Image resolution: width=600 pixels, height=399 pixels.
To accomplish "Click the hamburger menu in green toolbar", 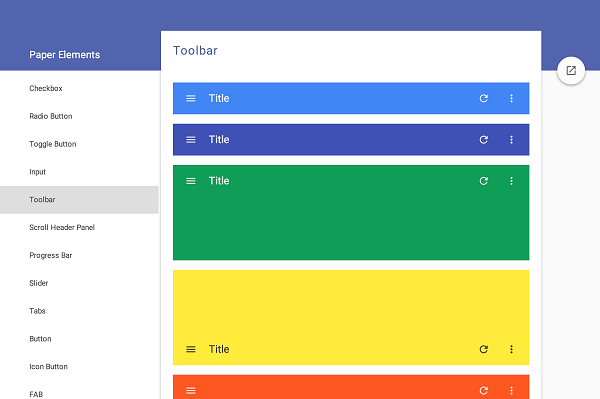I will click(191, 181).
